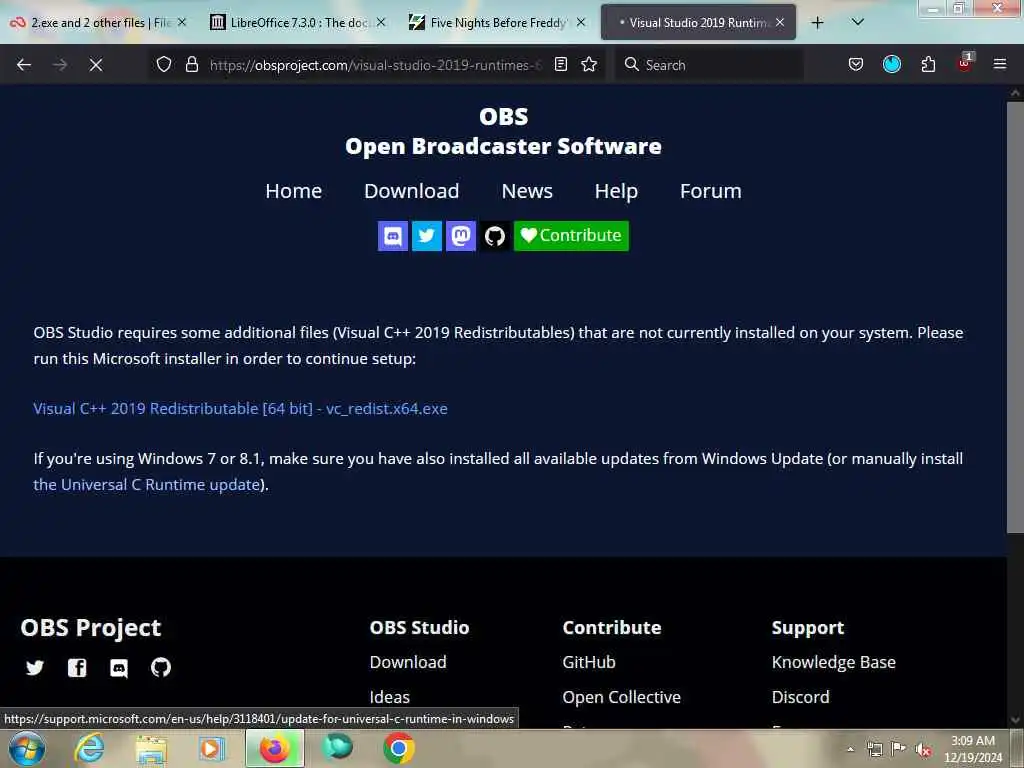Image resolution: width=1024 pixels, height=768 pixels.
Task: Show hidden system tray icons arrow
Action: tap(850, 749)
